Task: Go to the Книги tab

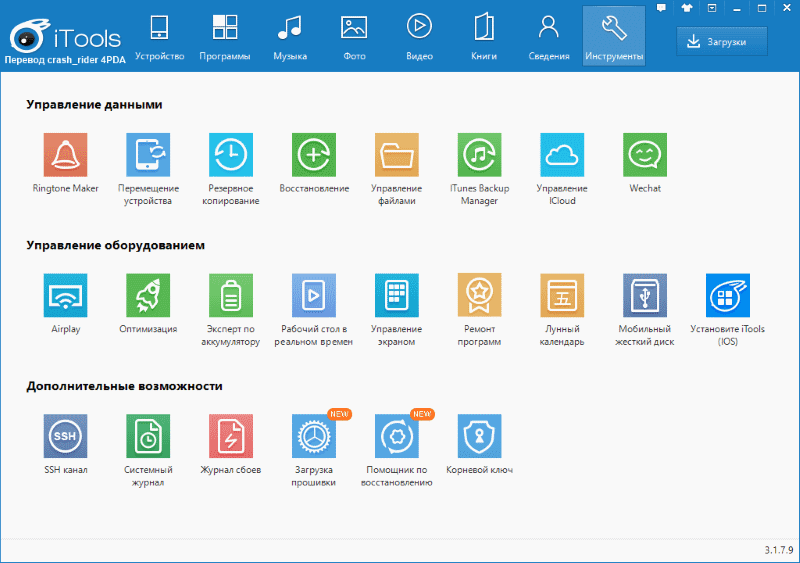Action: coord(484,36)
